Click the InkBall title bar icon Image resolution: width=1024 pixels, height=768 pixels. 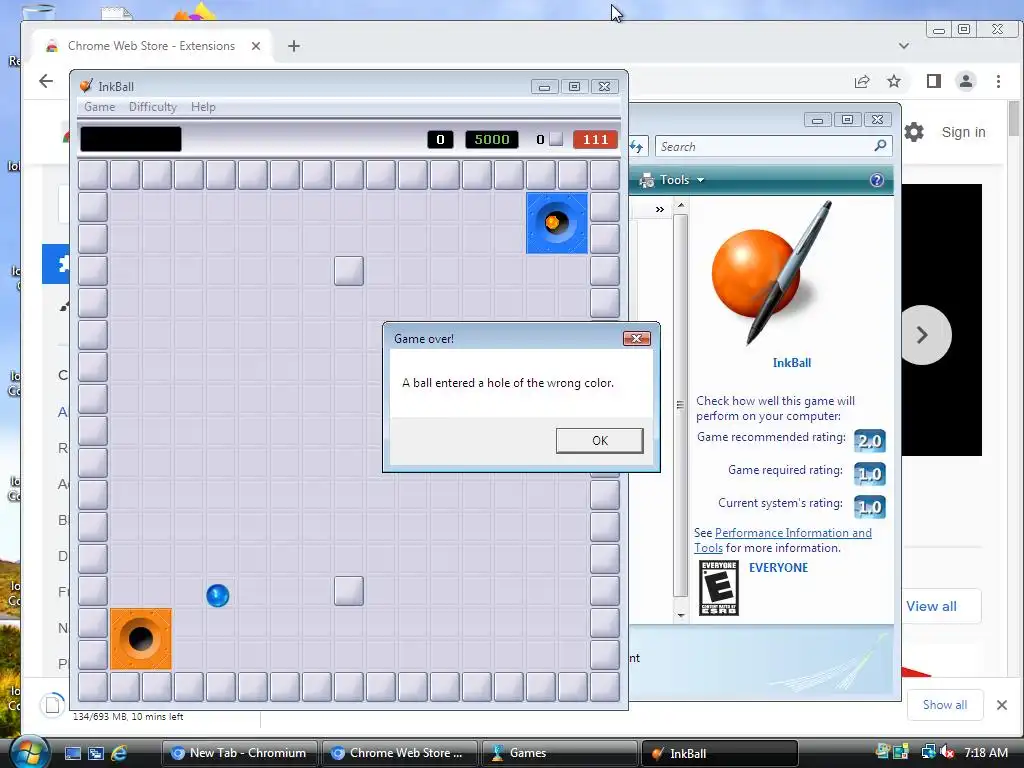(86, 86)
